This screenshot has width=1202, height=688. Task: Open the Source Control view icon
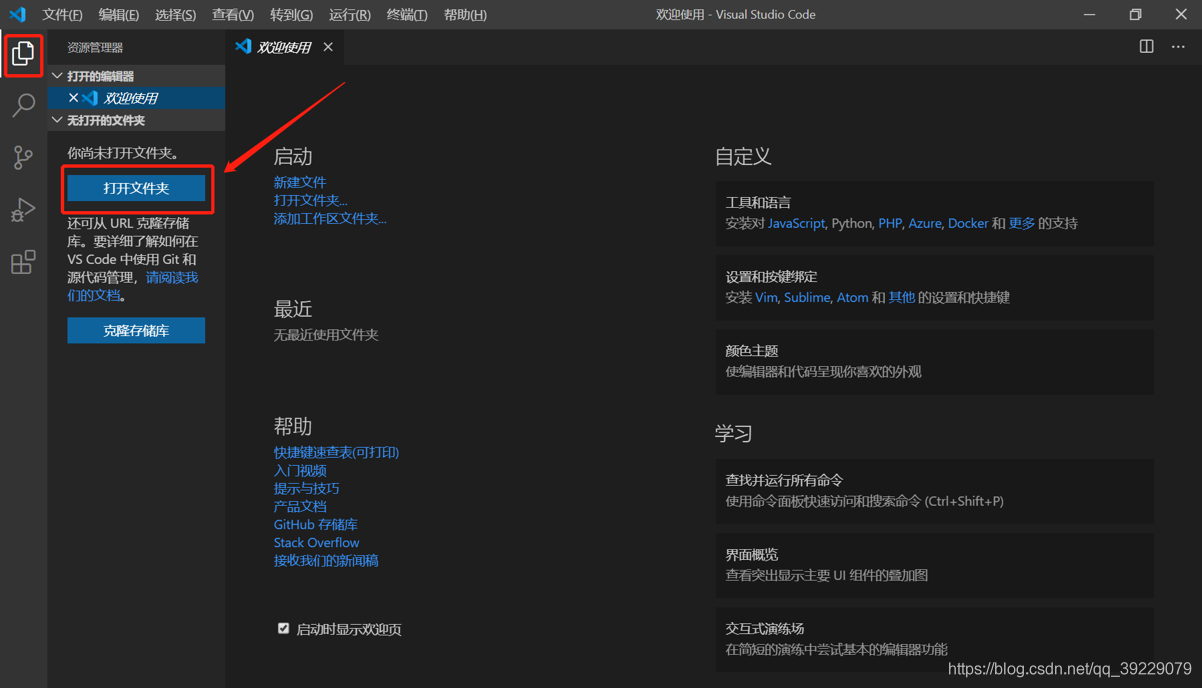pyautogui.click(x=23, y=157)
